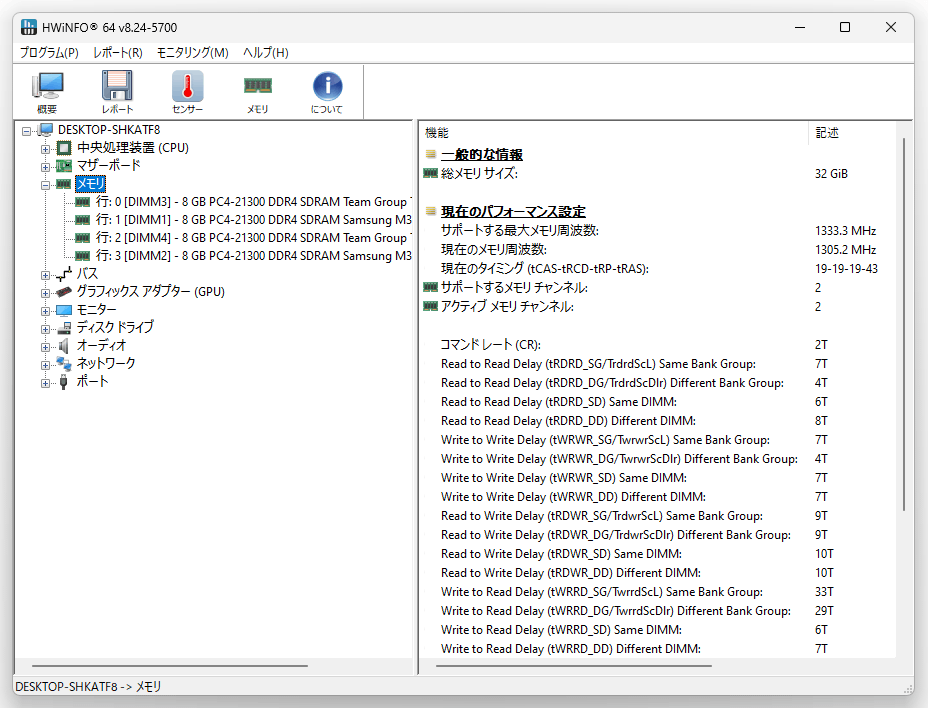This screenshot has width=928, height=708.
Task: Collapse the DESKTOP-SHKATF8 root node
Action: point(27,131)
